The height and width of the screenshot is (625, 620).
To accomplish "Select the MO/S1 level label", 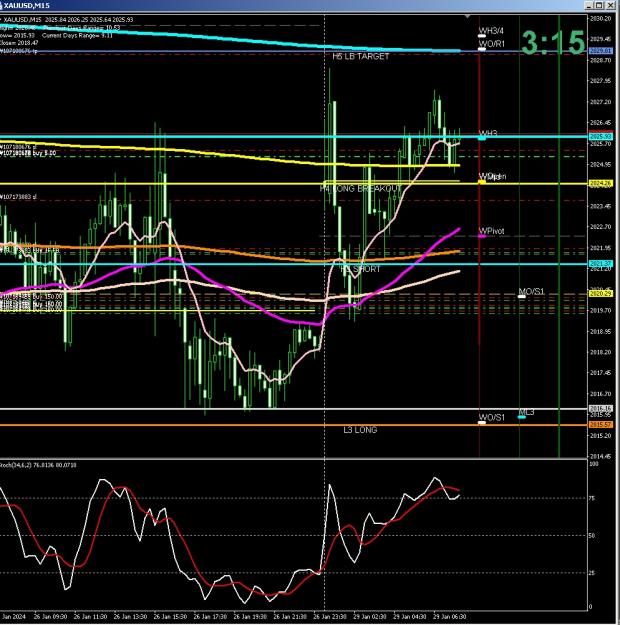I will [x=531, y=291].
